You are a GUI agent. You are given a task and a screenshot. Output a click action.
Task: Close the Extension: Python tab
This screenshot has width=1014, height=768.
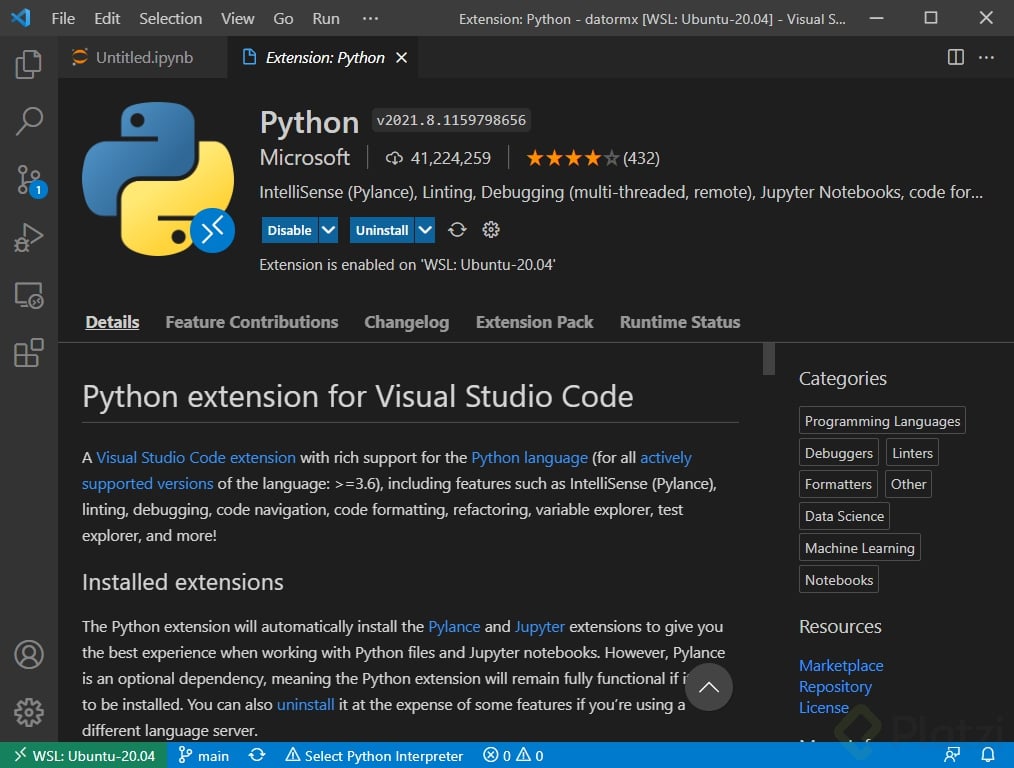point(402,58)
